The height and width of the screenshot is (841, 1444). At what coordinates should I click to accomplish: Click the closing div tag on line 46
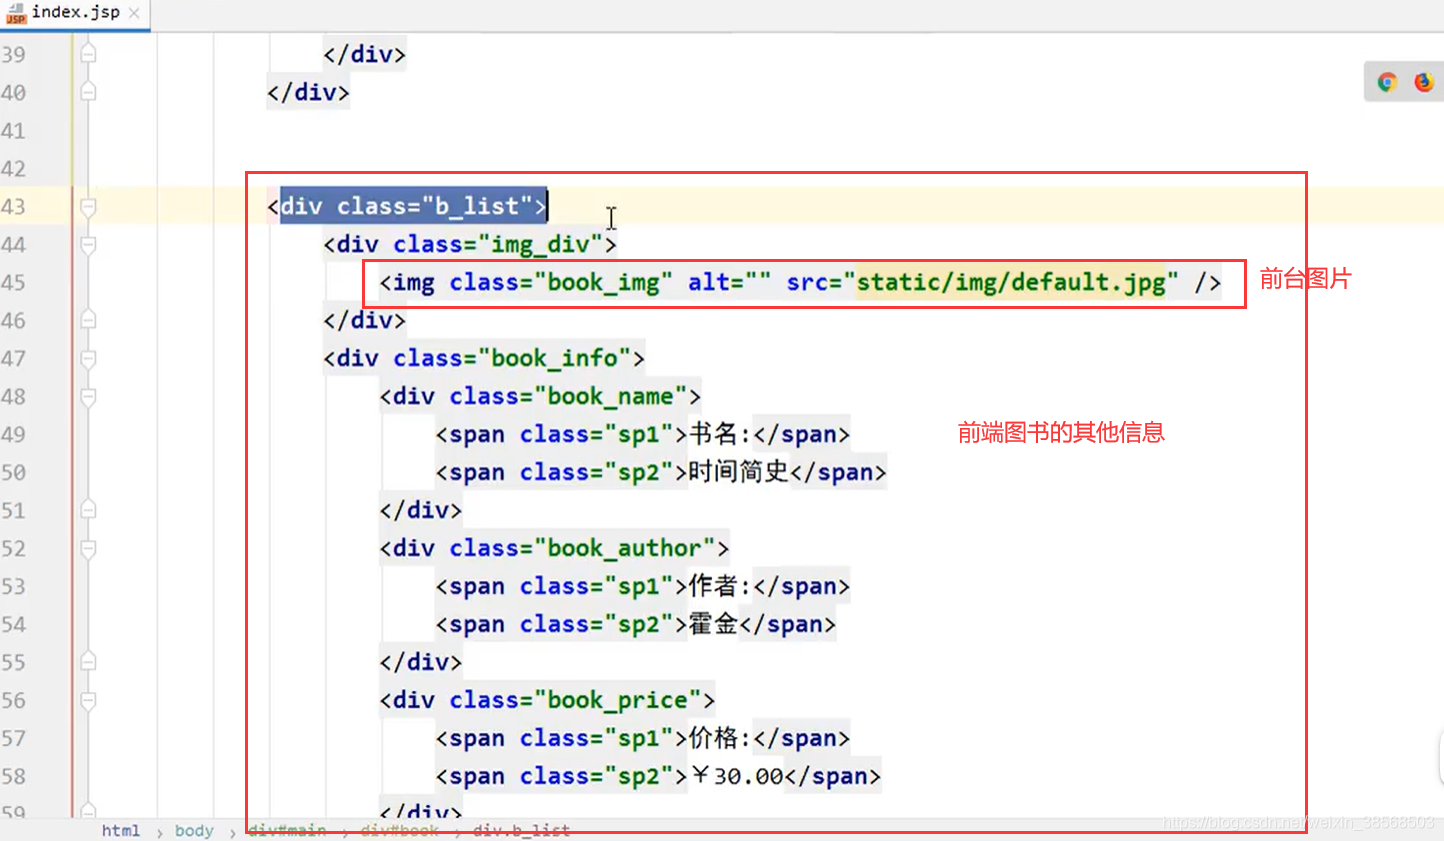[x=364, y=320]
